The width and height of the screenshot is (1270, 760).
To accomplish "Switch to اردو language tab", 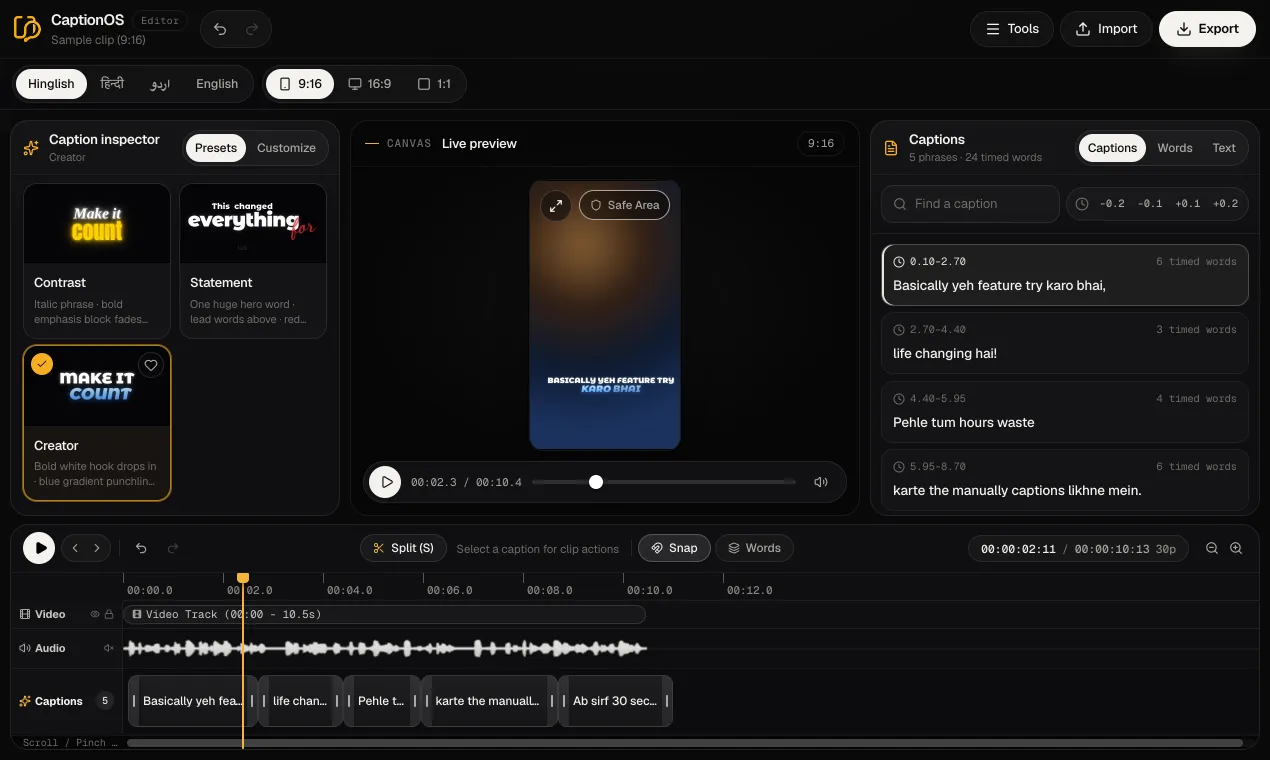I will (160, 84).
